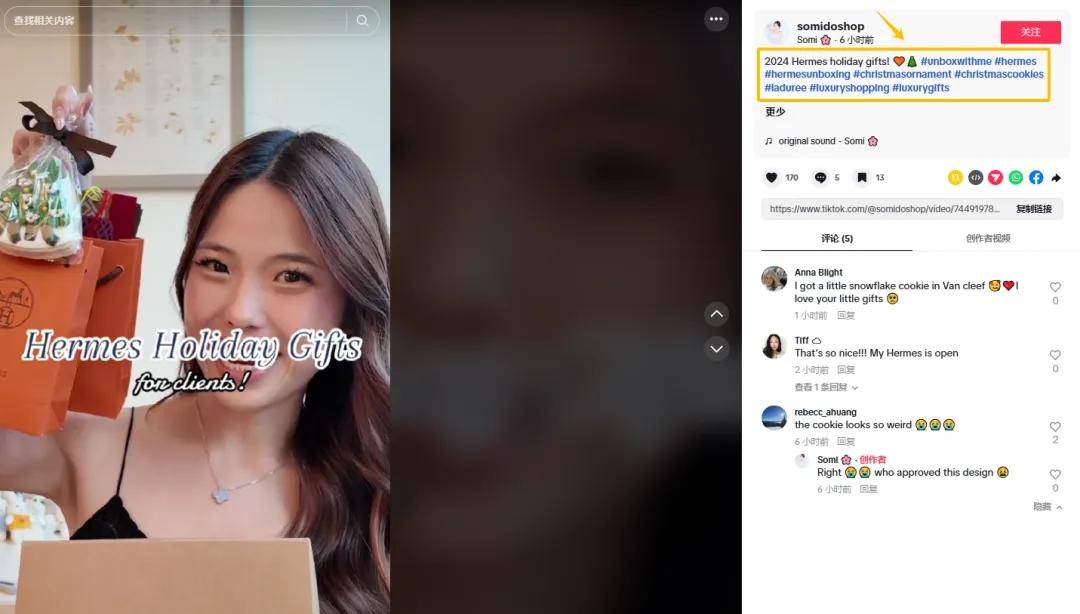
Task: Expand the 1 reply under Tiff's comment
Action: (x=826, y=387)
